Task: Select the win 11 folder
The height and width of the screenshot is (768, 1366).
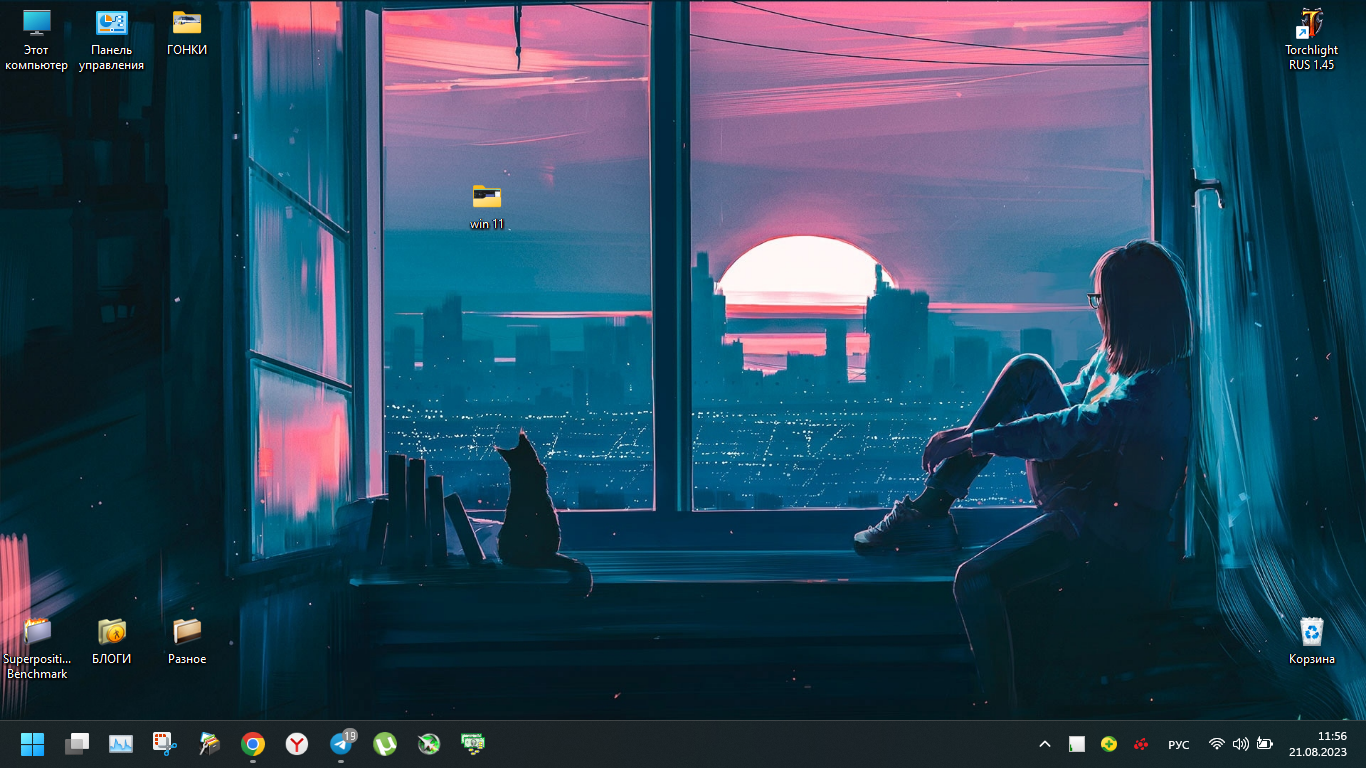Action: pos(487,207)
